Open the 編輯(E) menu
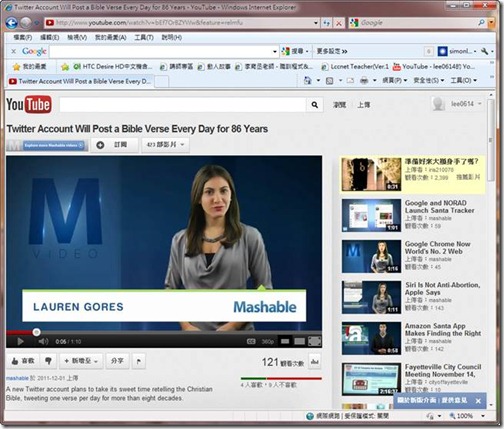The height and width of the screenshot is (429, 504). click(x=50, y=37)
